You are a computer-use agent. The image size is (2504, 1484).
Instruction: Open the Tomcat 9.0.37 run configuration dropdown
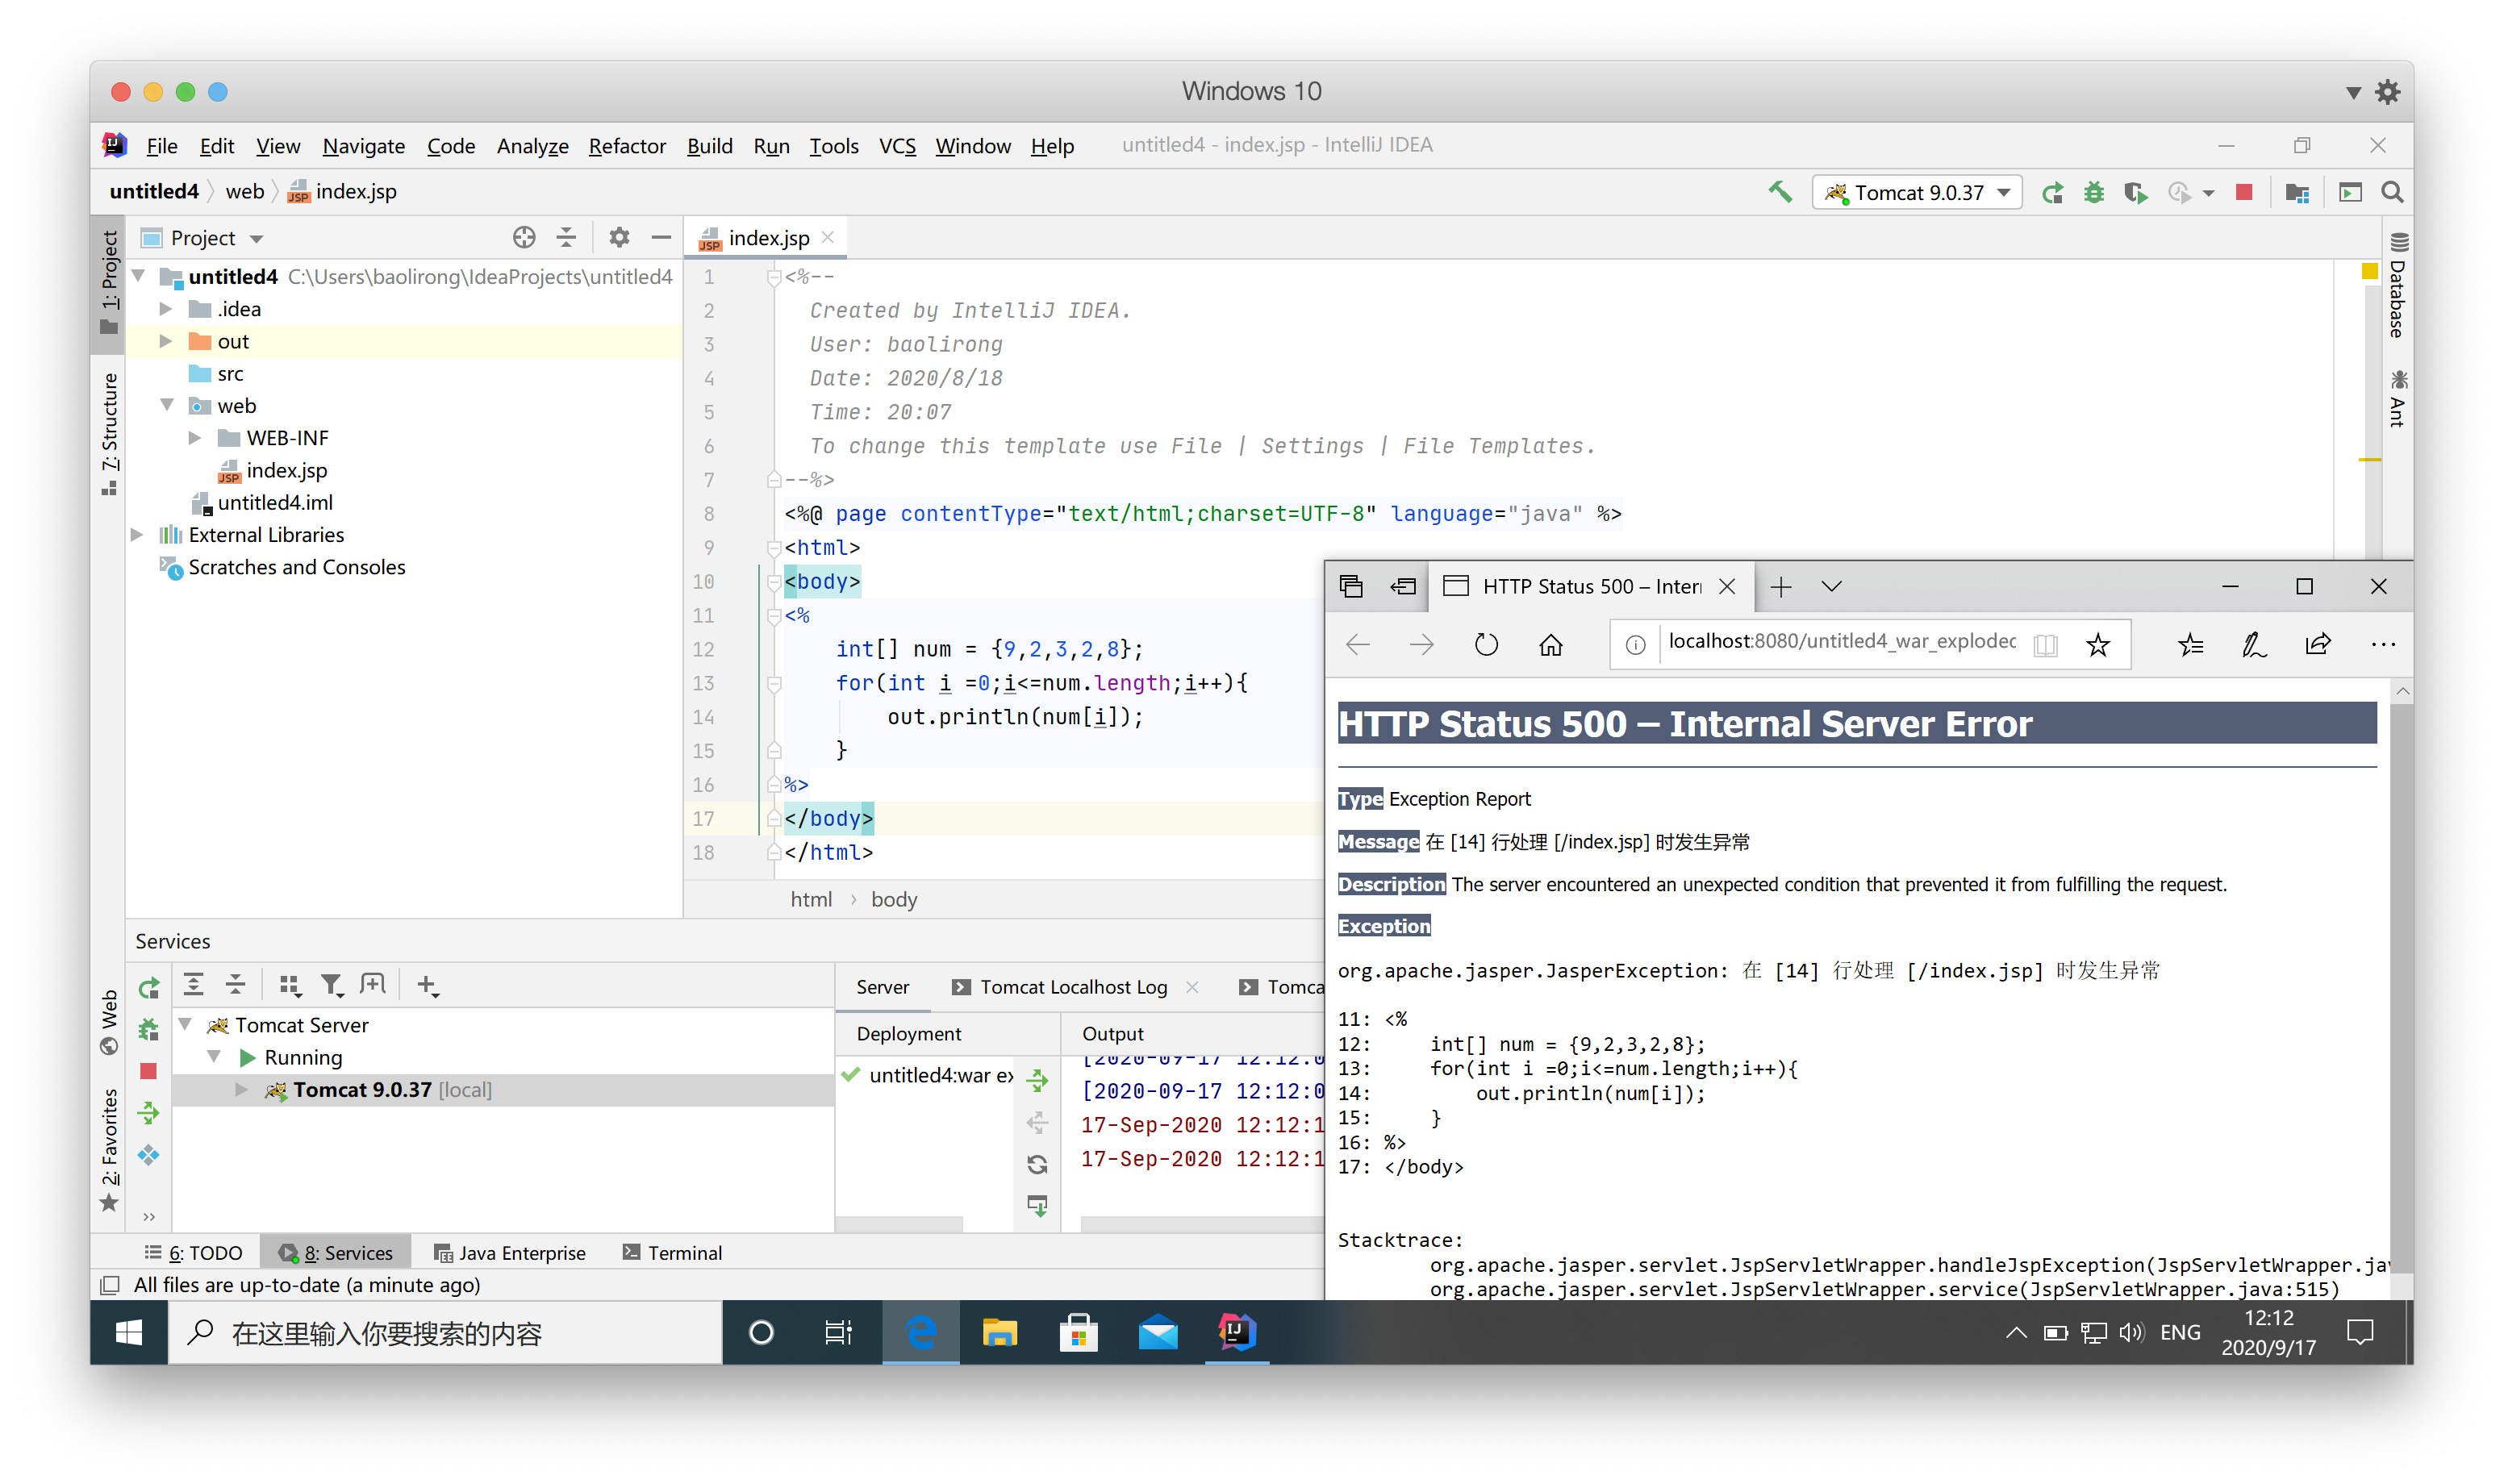1917,192
